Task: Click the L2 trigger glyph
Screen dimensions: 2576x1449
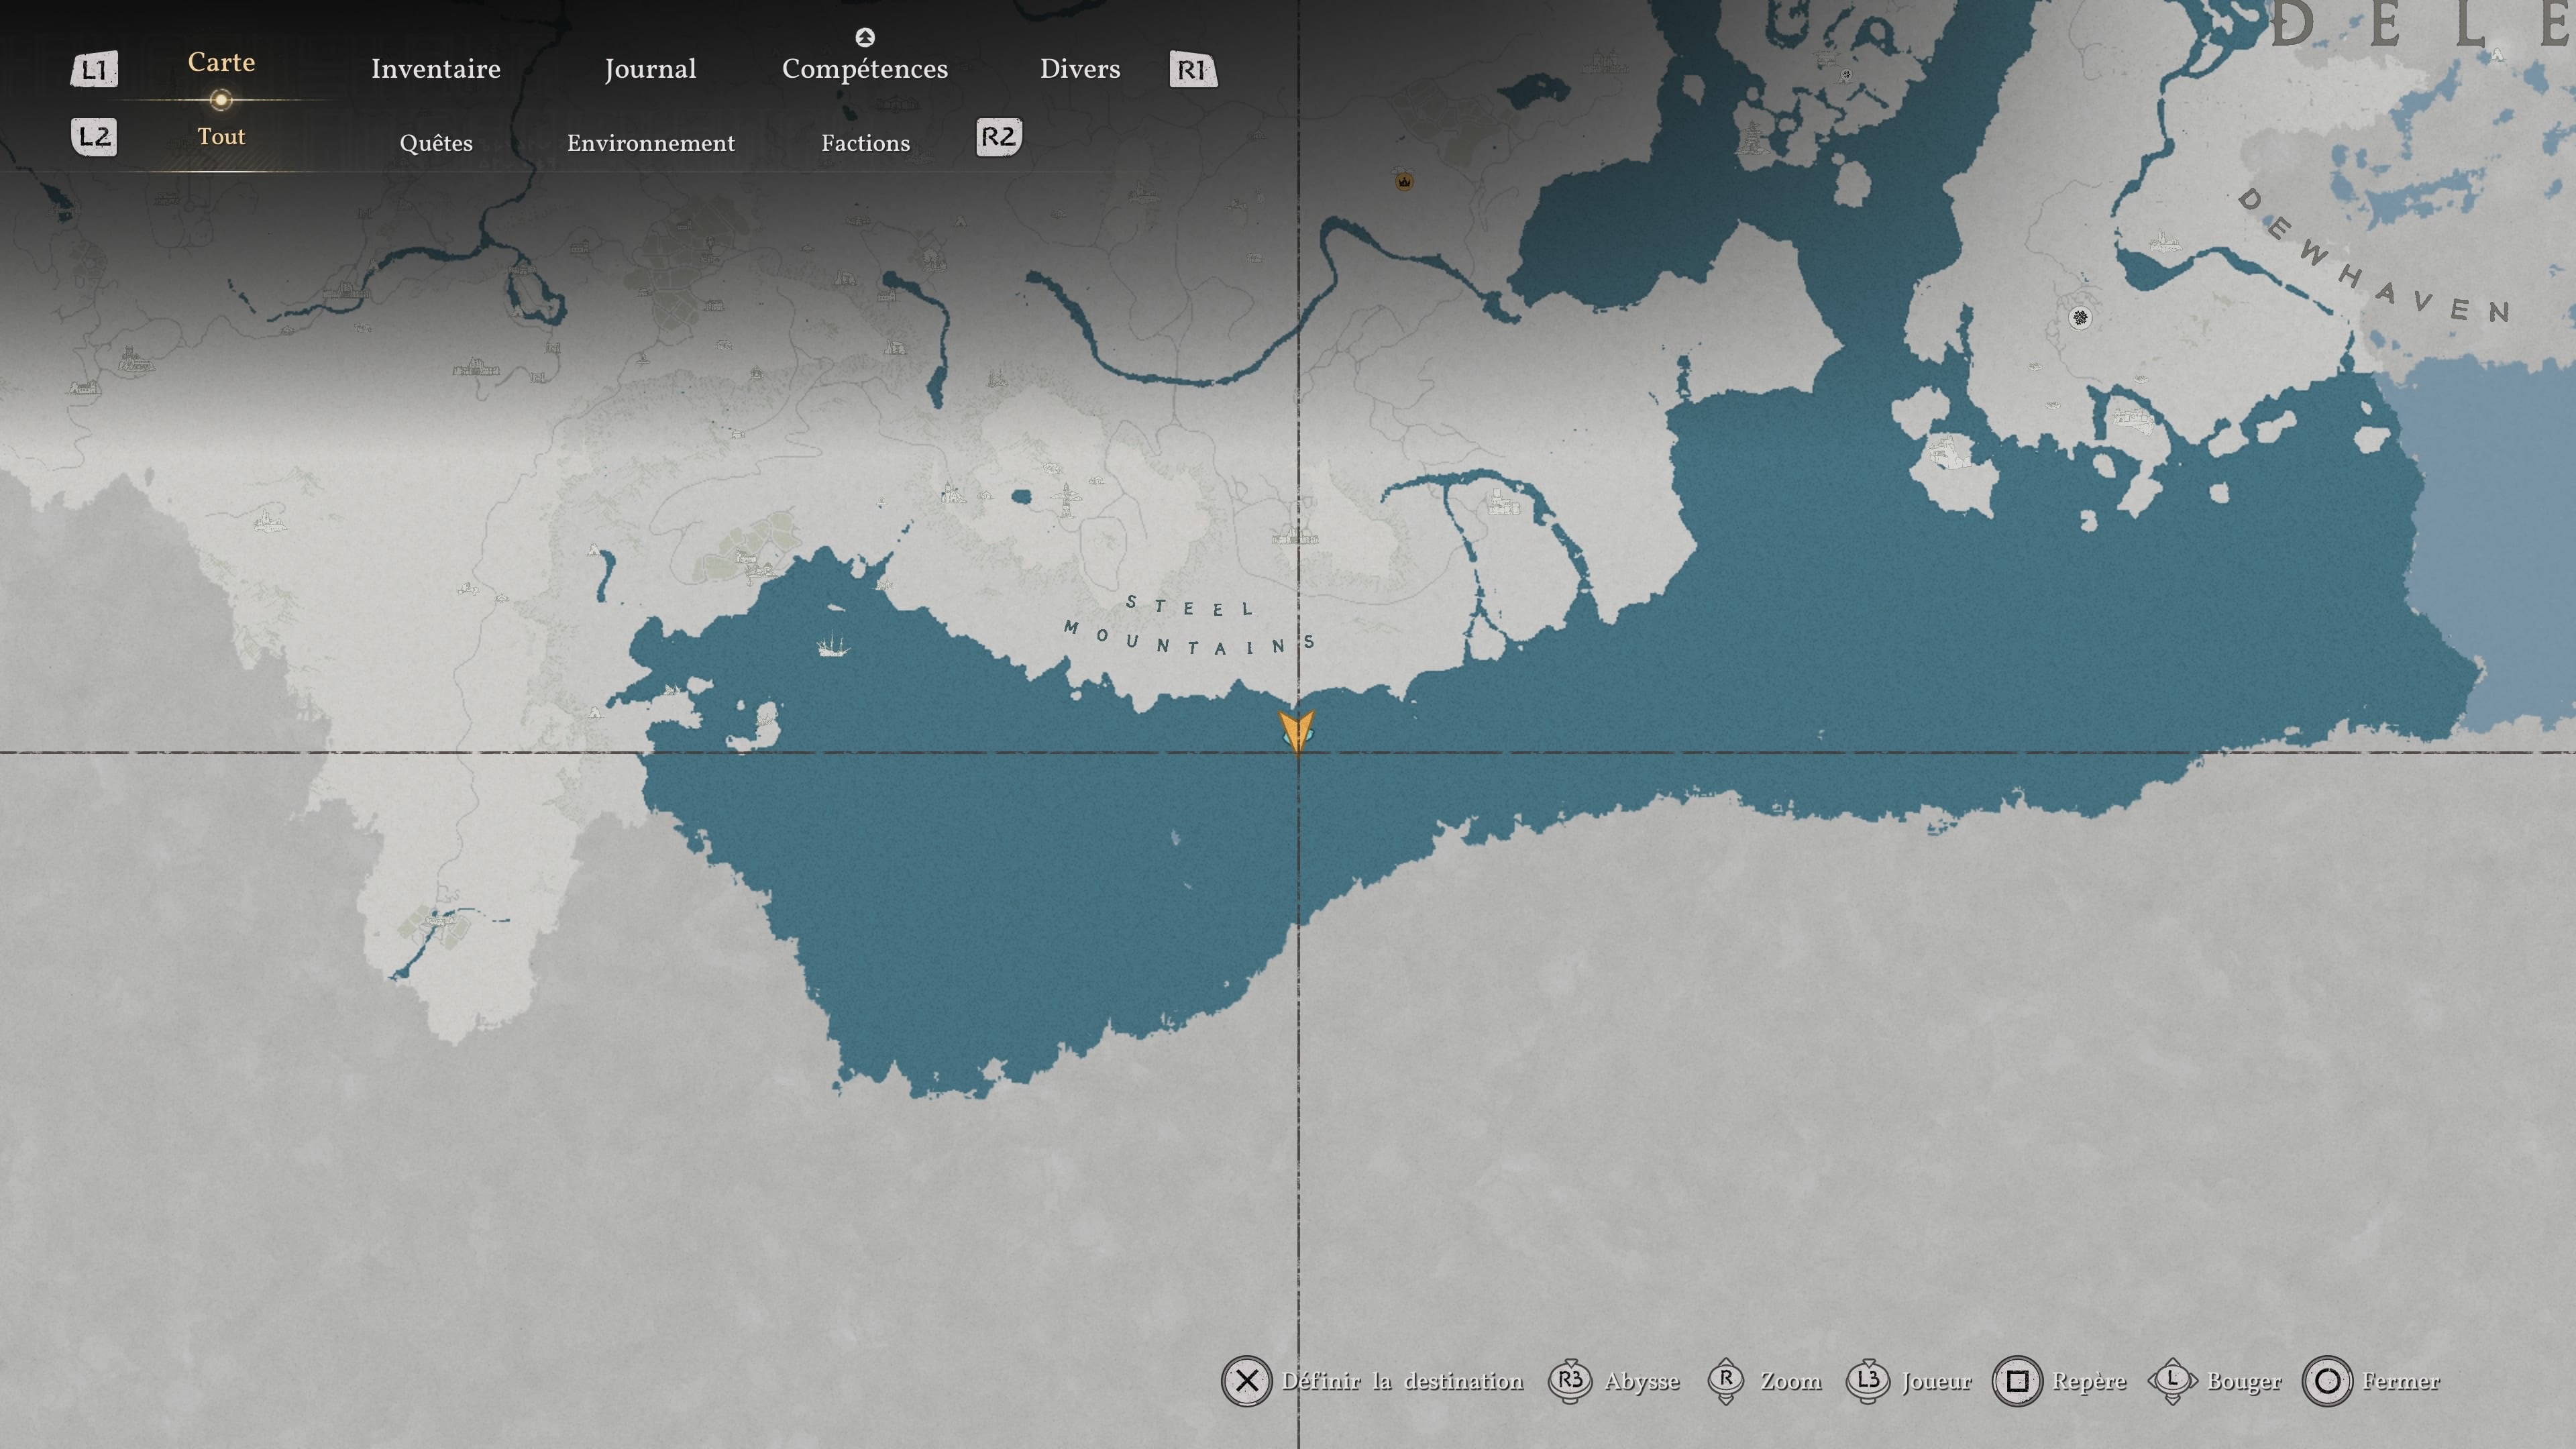Action: point(94,137)
